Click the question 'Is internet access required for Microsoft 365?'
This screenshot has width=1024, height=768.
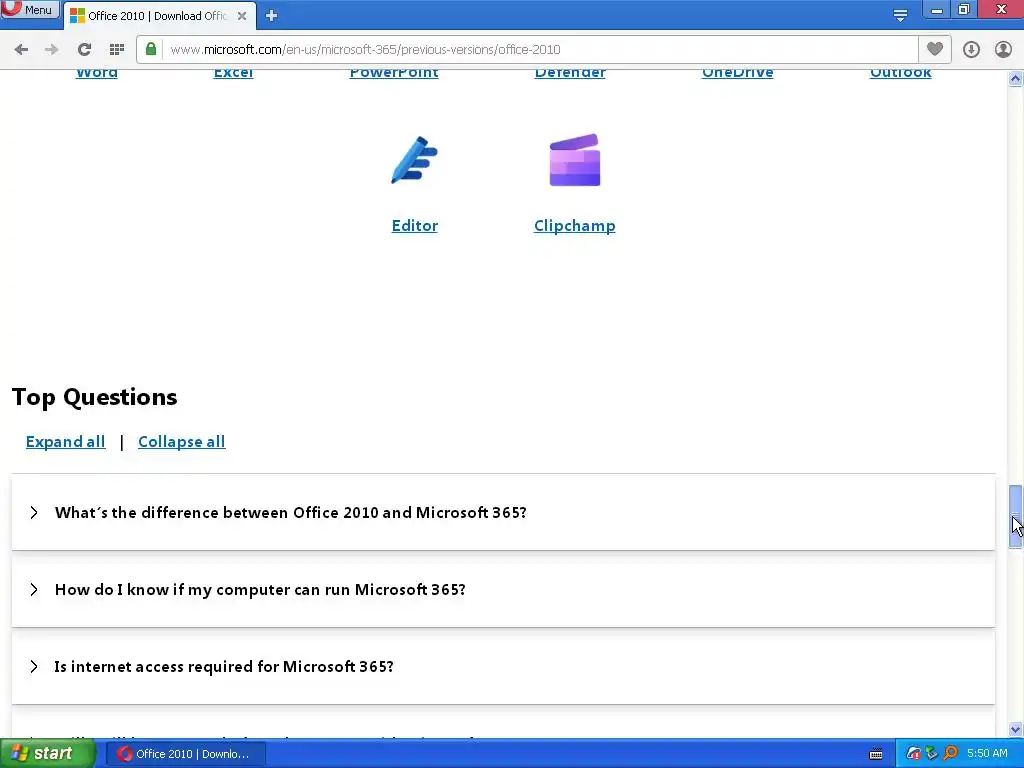pos(224,667)
